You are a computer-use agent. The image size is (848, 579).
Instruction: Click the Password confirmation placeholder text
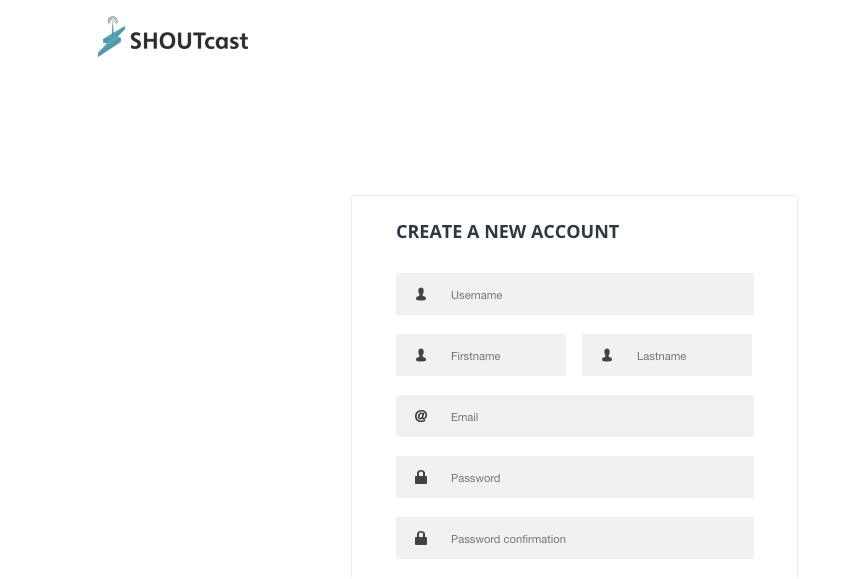pyautogui.click(x=508, y=539)
